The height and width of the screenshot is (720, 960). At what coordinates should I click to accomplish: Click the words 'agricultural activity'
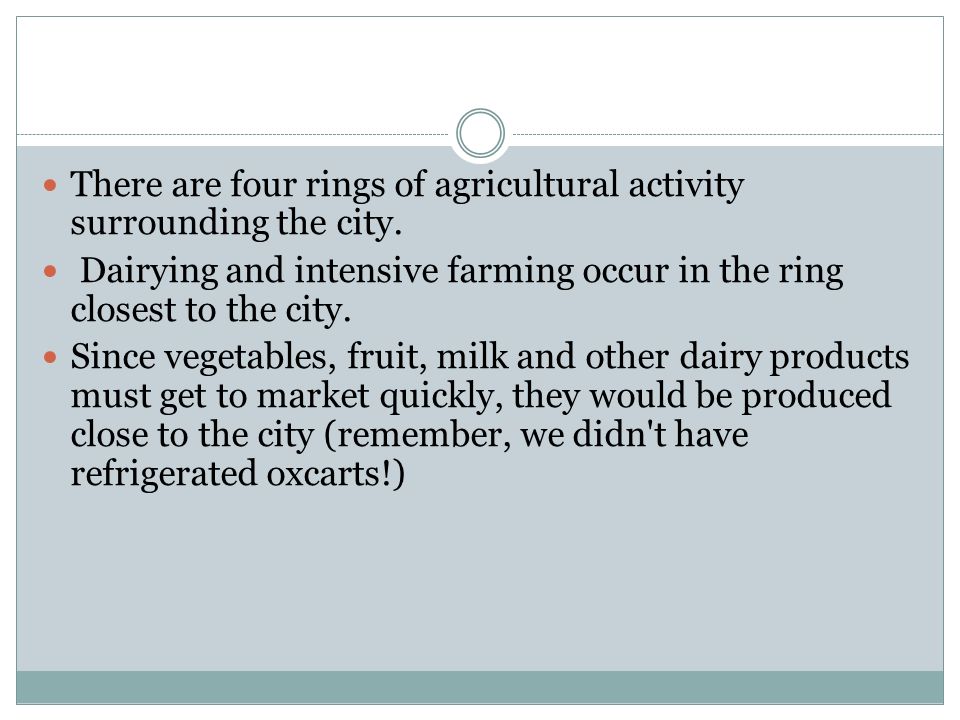589,186
